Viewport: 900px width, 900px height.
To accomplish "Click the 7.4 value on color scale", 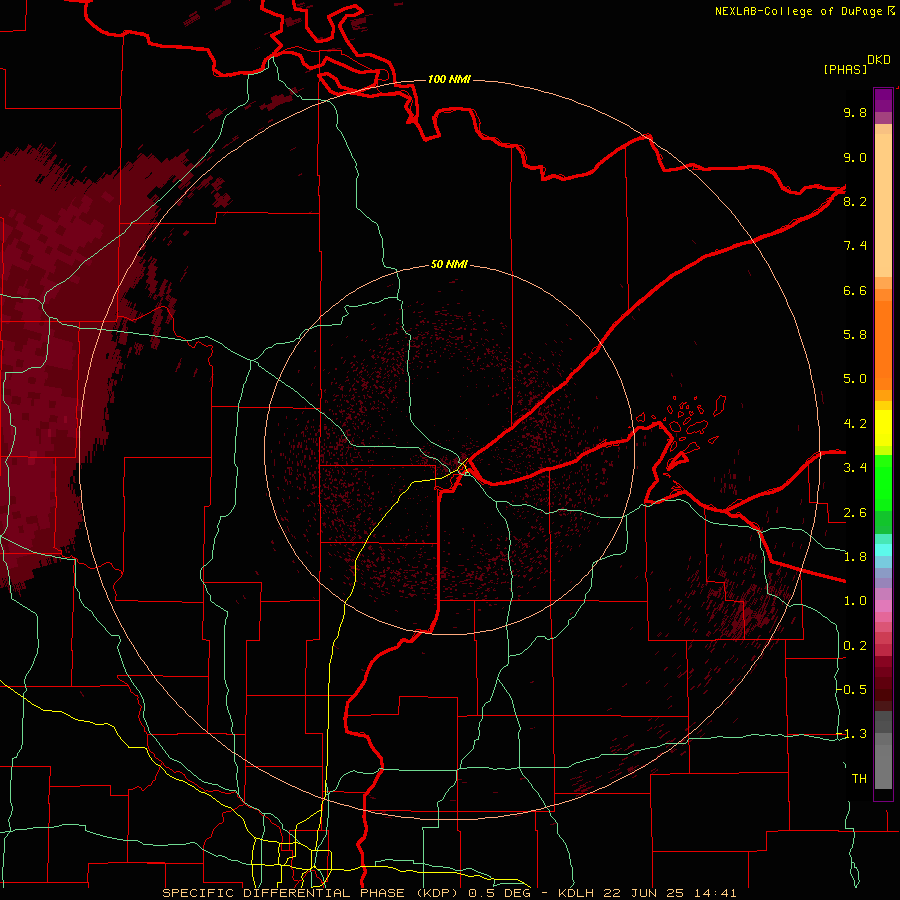I will (855, 246).
